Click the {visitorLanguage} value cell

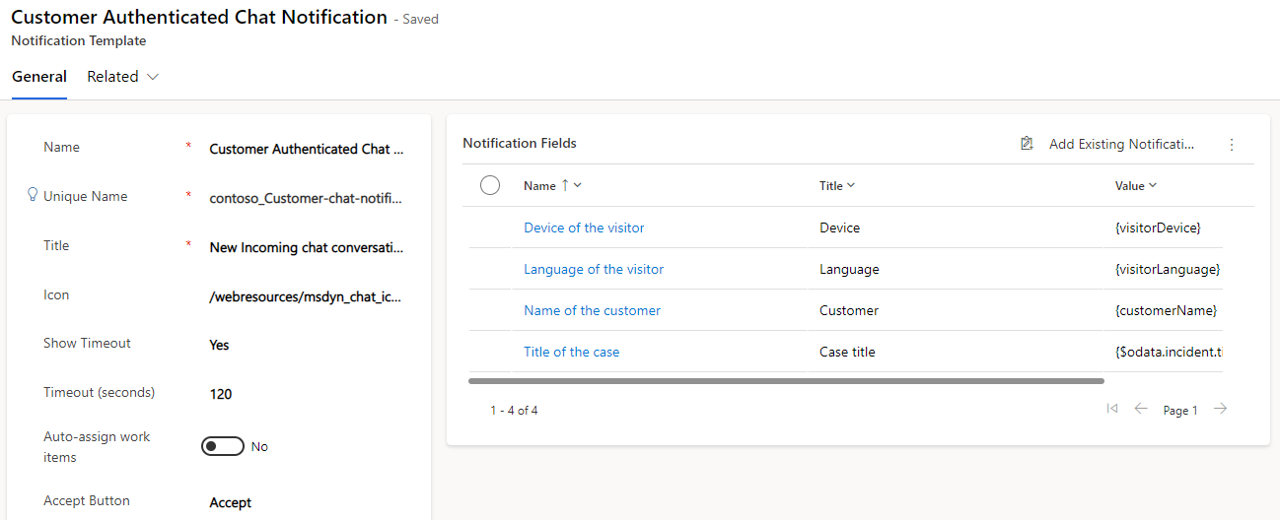pyautogui.click(x=1167, y=269)
